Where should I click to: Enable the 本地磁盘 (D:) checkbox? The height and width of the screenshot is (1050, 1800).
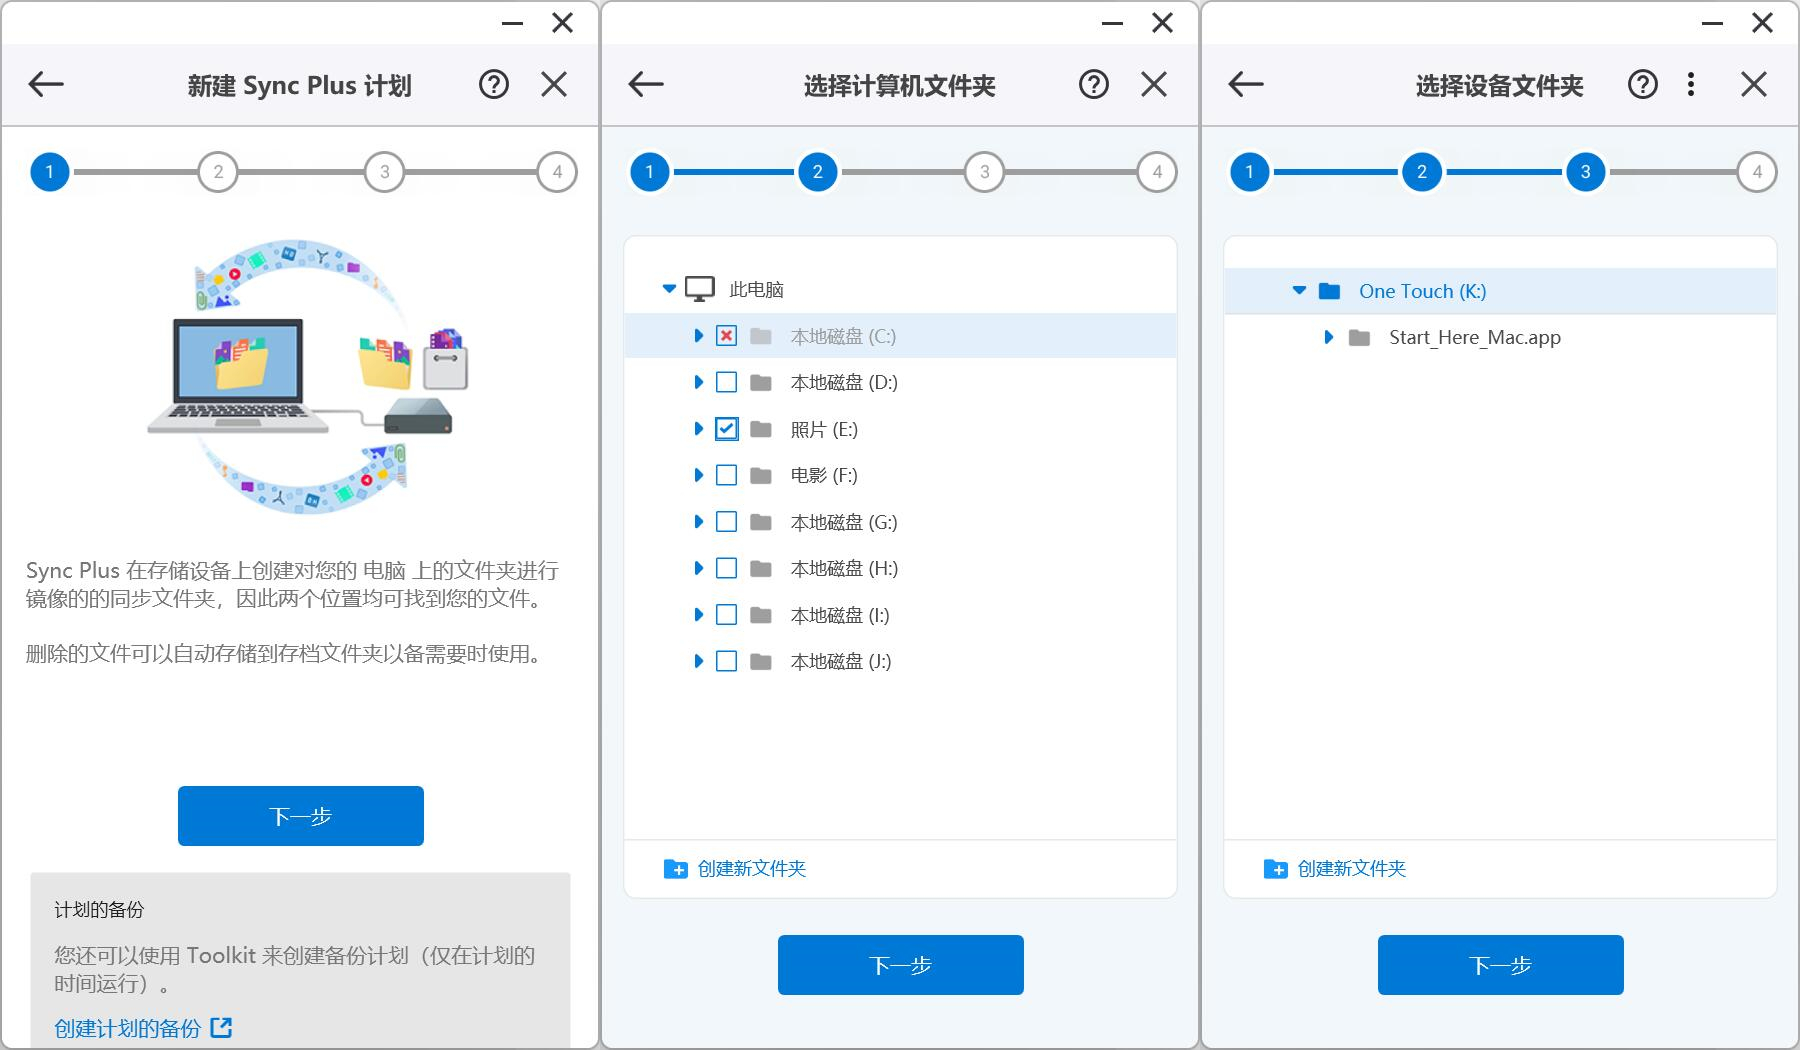coord(726,382)
